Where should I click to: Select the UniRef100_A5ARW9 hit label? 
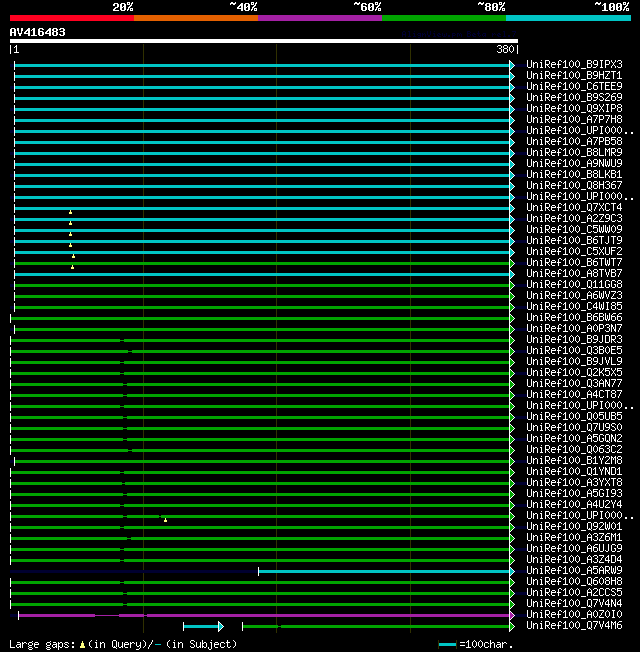tap(574, 571)
